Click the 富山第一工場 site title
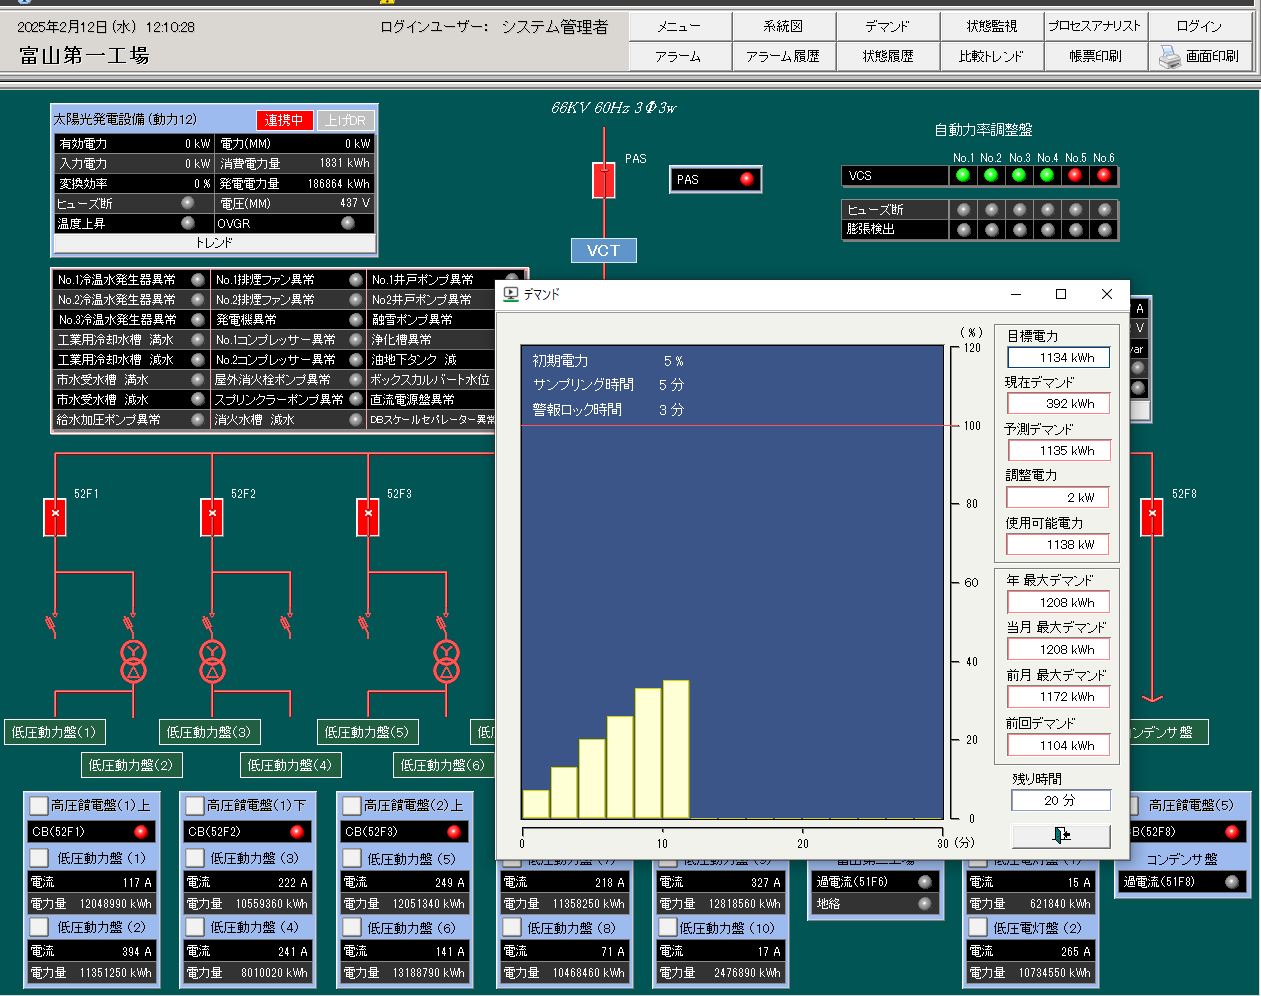Viewport: 1261px width, 996px height. [85, 56]
